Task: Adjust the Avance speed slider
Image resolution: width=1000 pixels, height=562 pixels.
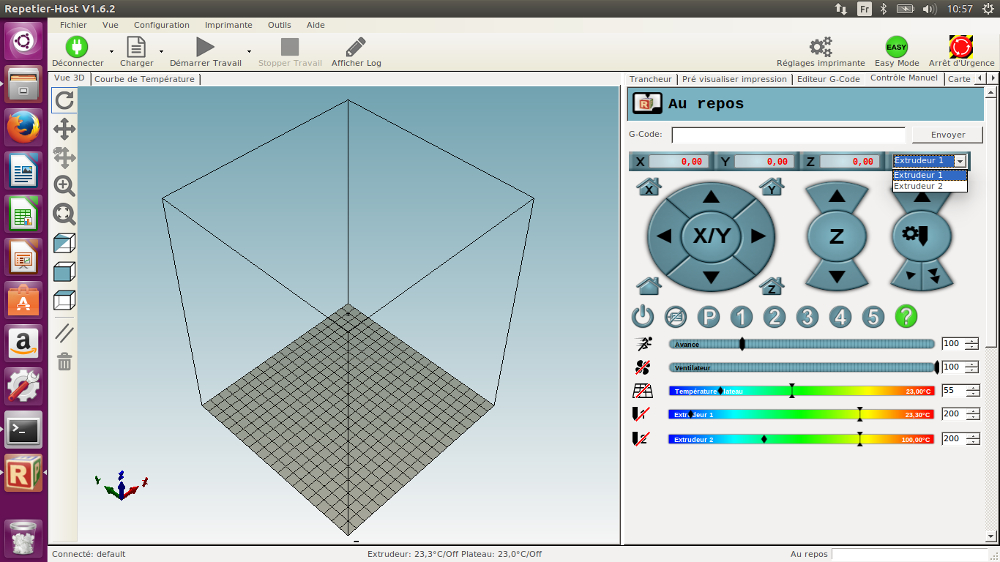Action: point(802,344)
